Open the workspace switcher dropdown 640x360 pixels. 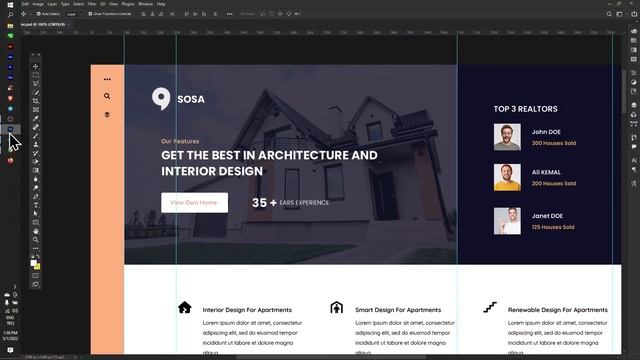621,14
